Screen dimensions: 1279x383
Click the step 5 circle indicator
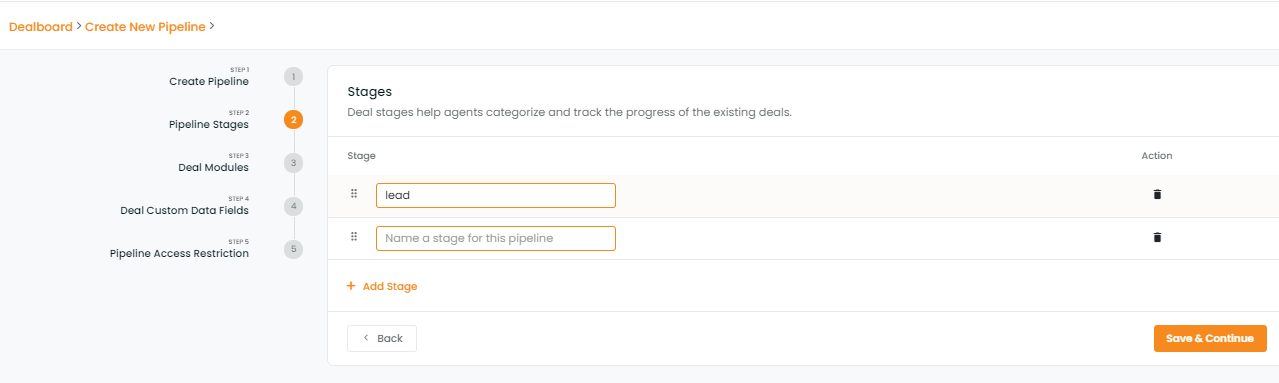(293, 249)
